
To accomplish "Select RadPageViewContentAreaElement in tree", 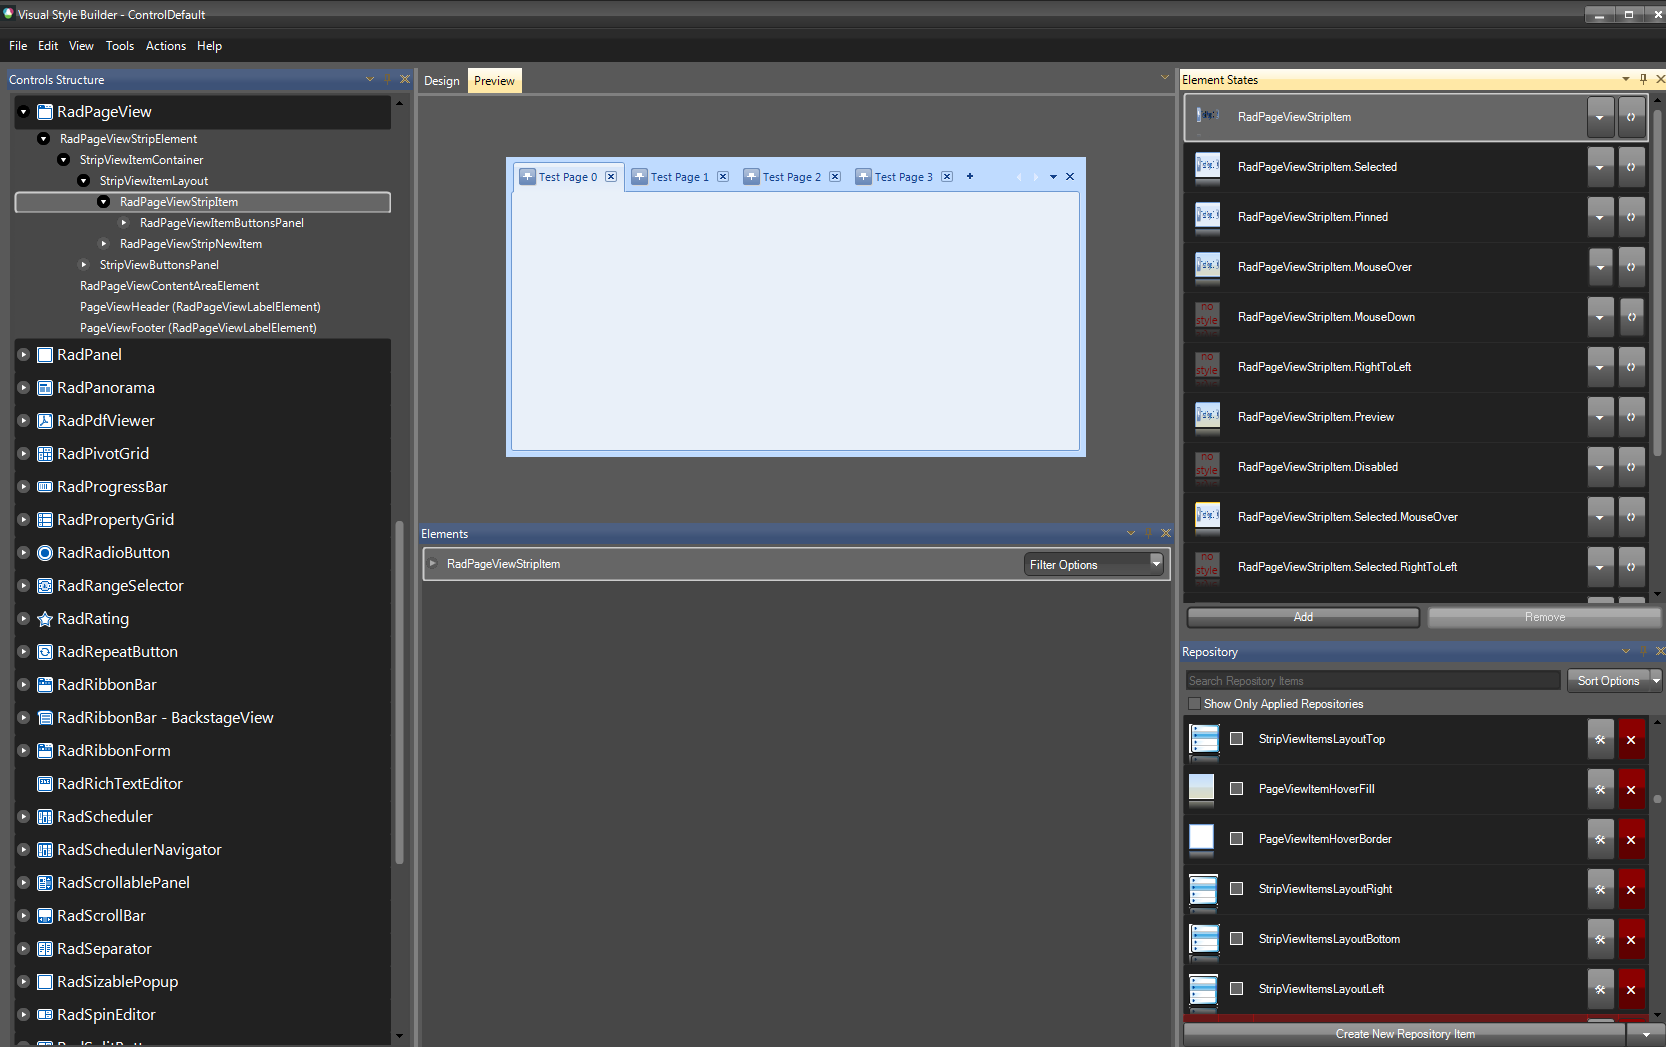I will tap(169, 286).
